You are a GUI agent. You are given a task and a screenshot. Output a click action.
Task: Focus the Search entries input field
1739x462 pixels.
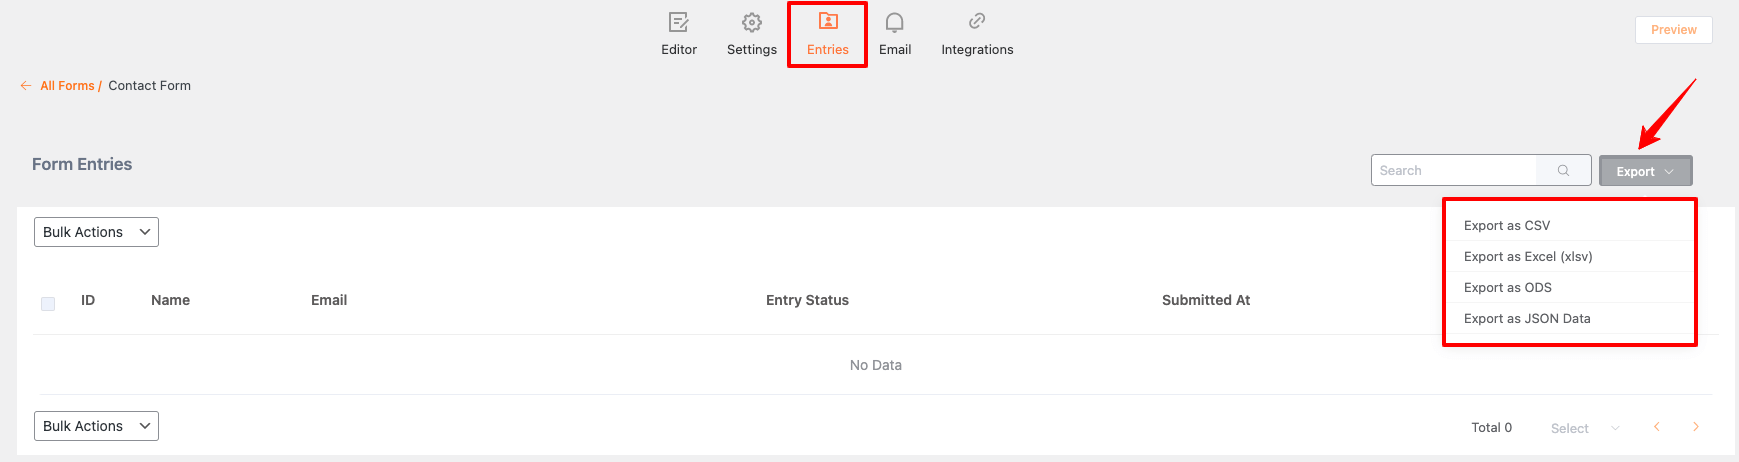point(1454,171)
